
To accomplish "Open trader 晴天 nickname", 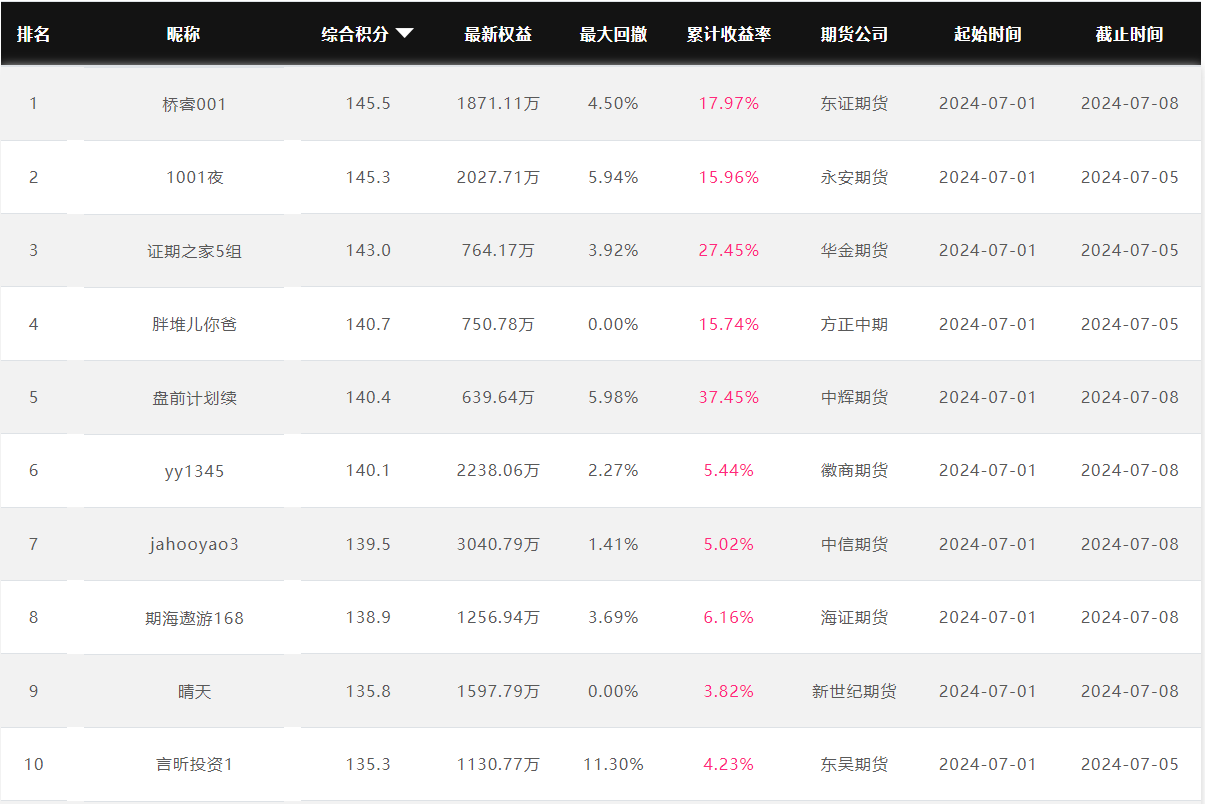I will click(195, 691).
